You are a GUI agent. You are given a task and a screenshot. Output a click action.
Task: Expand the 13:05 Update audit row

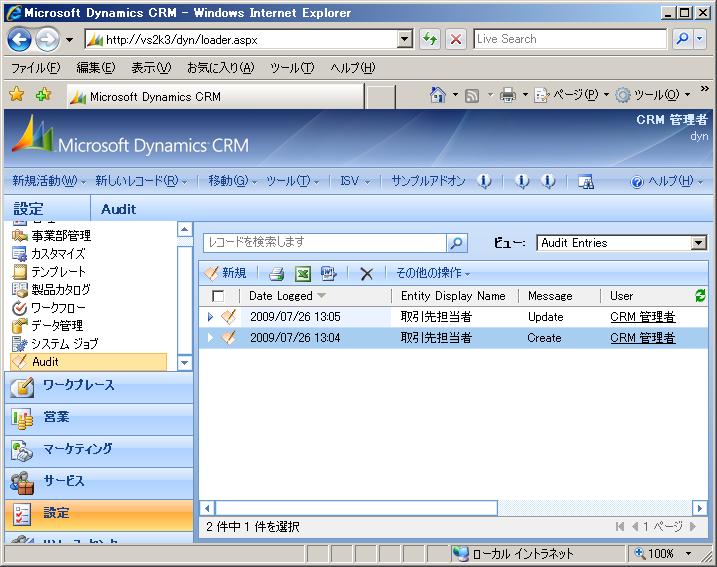[210, 316]
